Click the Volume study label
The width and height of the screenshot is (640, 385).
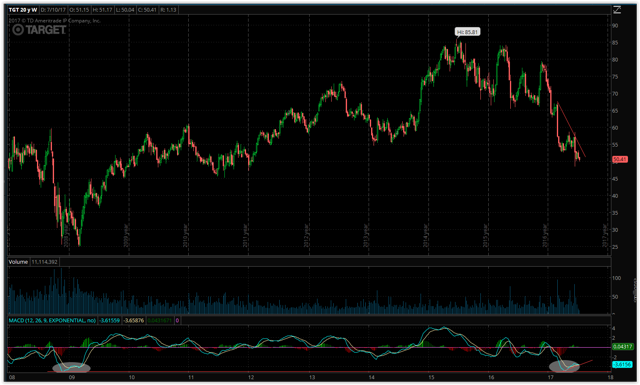18,262
